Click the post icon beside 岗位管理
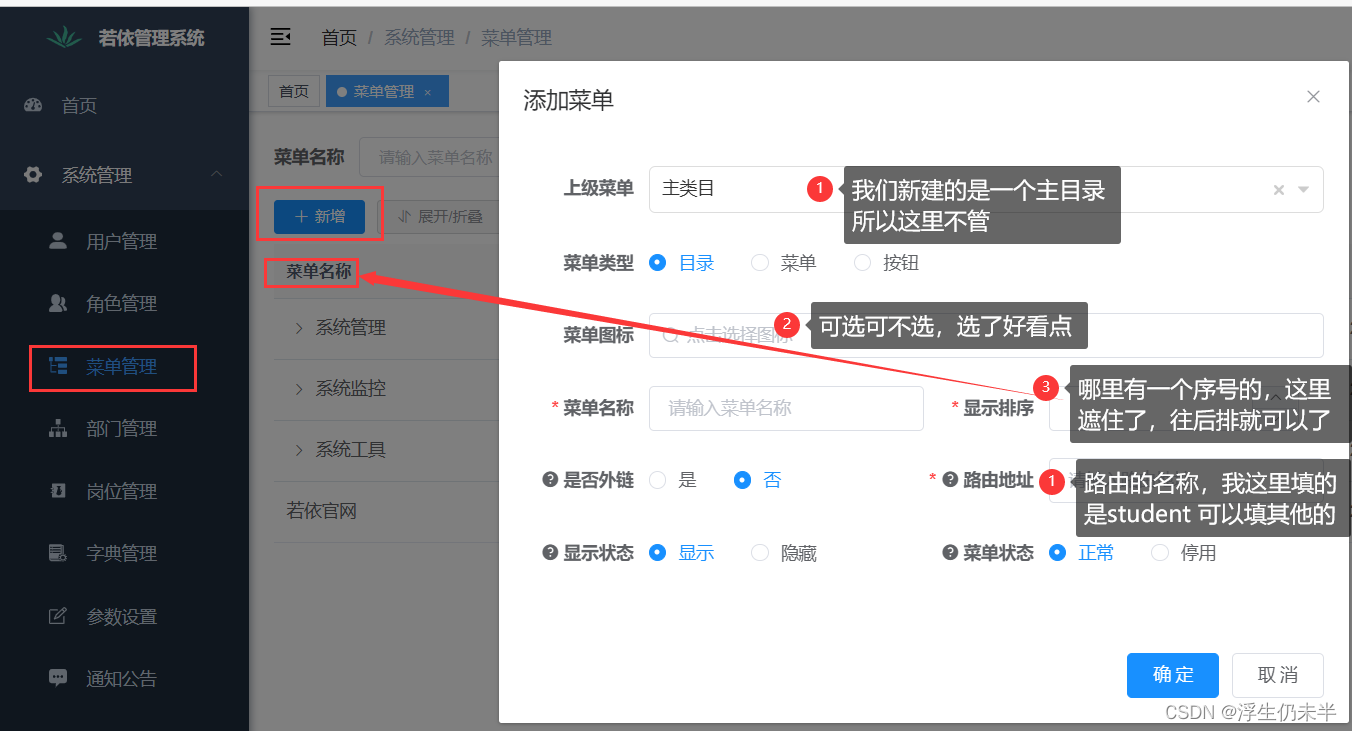 (58, 491)
